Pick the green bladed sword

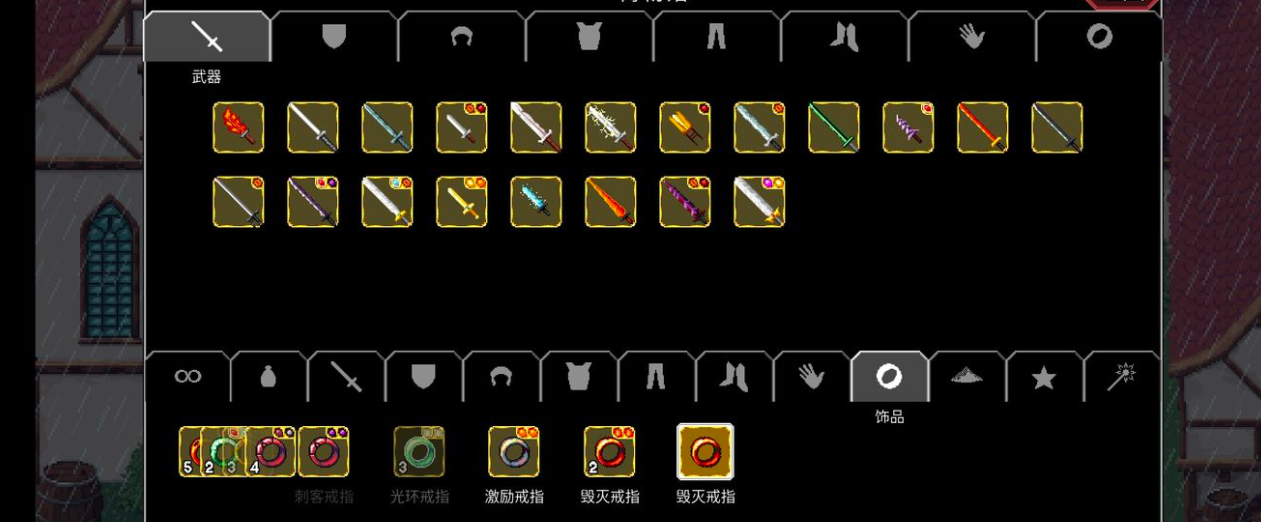[x=833, y=128]
